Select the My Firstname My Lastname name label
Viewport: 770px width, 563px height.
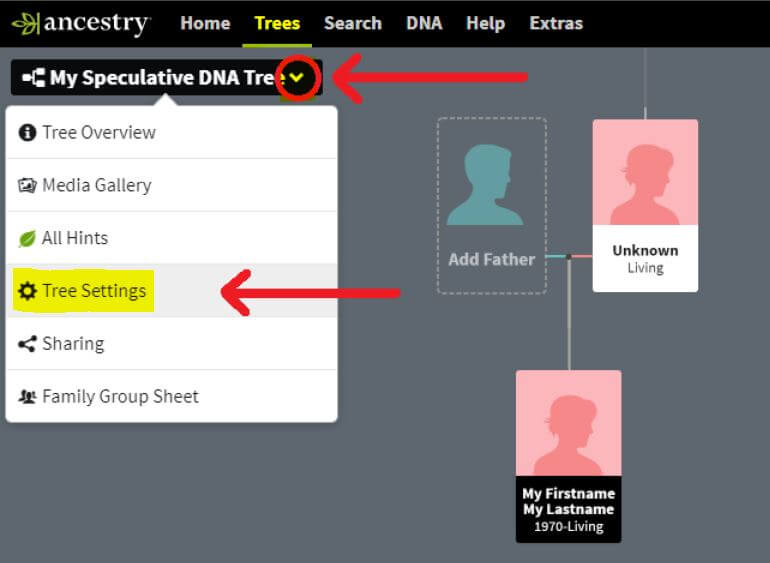click(x=569, y=501)
